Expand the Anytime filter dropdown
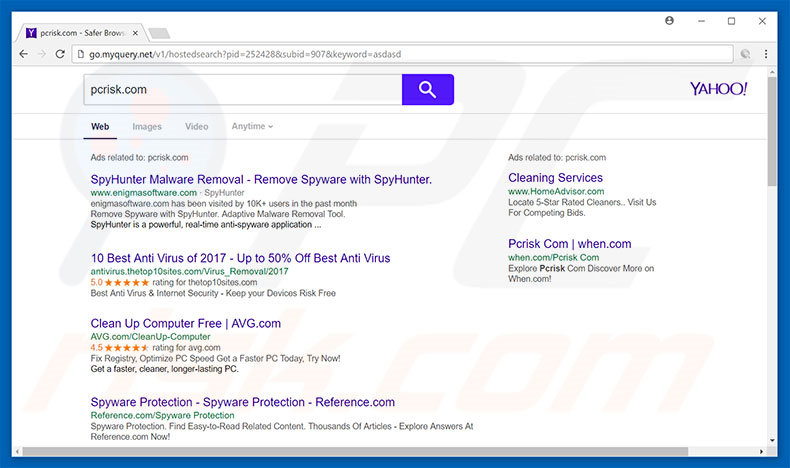The image size is (790, 468). [x=252, y=126]
